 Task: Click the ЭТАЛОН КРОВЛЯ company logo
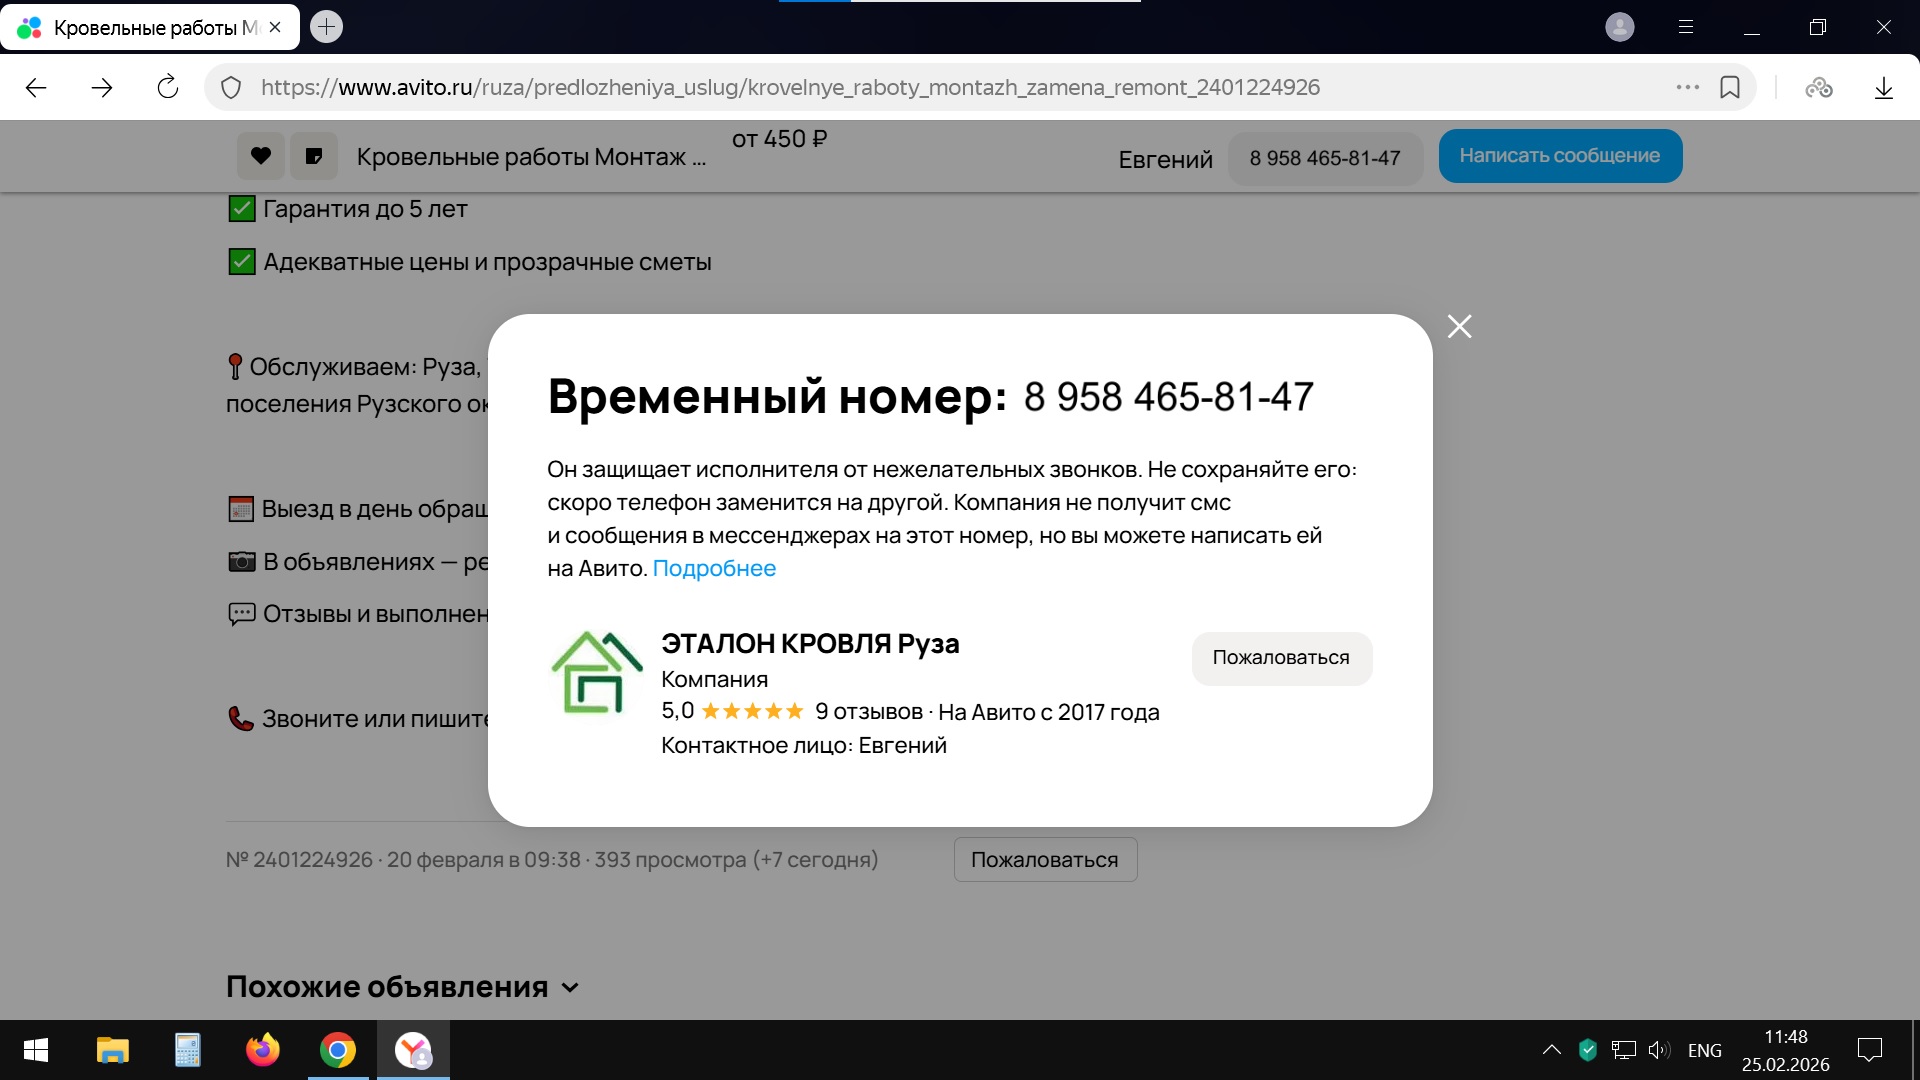pos(597,672)
